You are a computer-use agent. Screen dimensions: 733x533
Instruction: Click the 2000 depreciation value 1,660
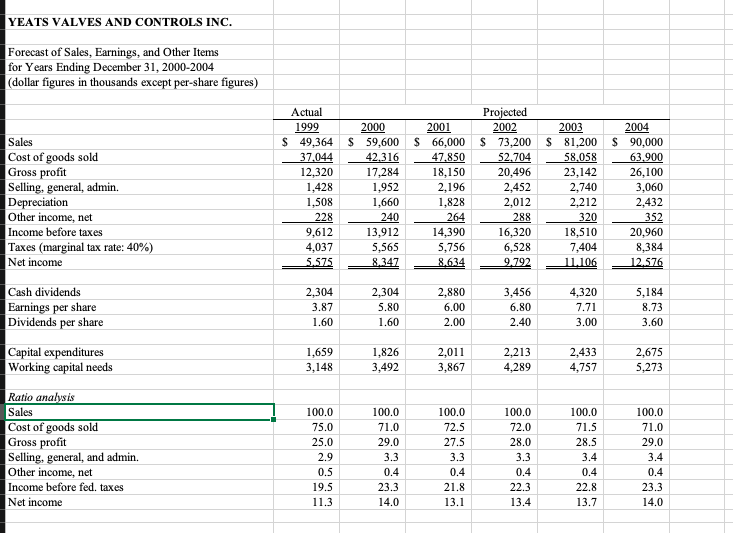pyautogui.click(x=385, y=202)
